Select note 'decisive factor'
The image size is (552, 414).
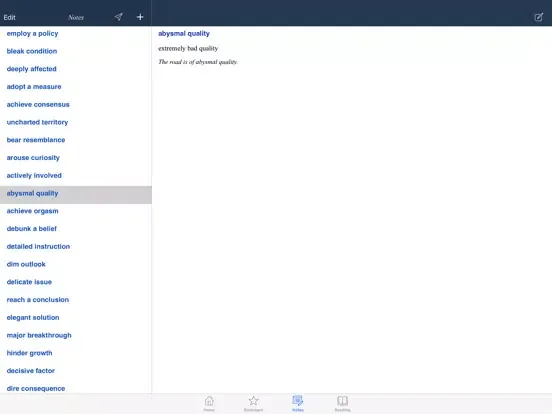[x=76, y=371]
